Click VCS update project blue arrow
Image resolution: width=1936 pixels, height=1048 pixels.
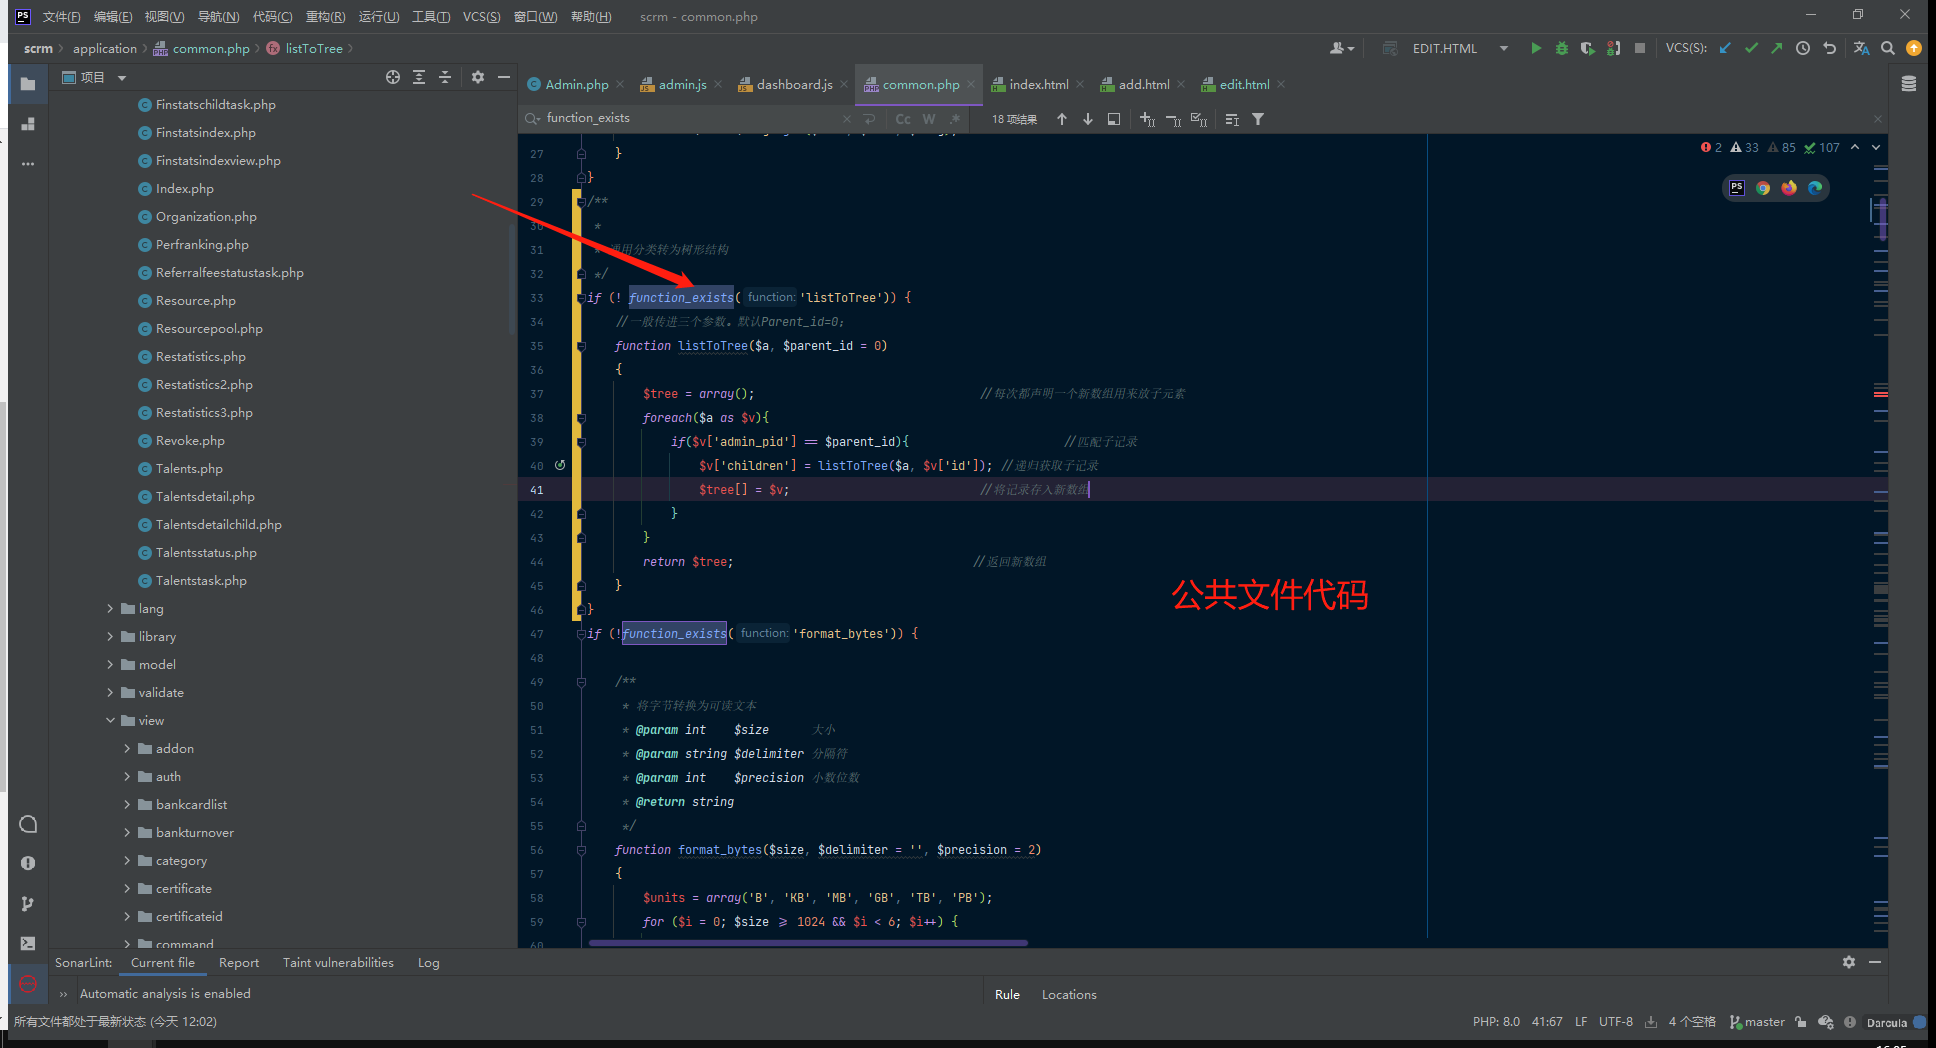pos(1725,48)
